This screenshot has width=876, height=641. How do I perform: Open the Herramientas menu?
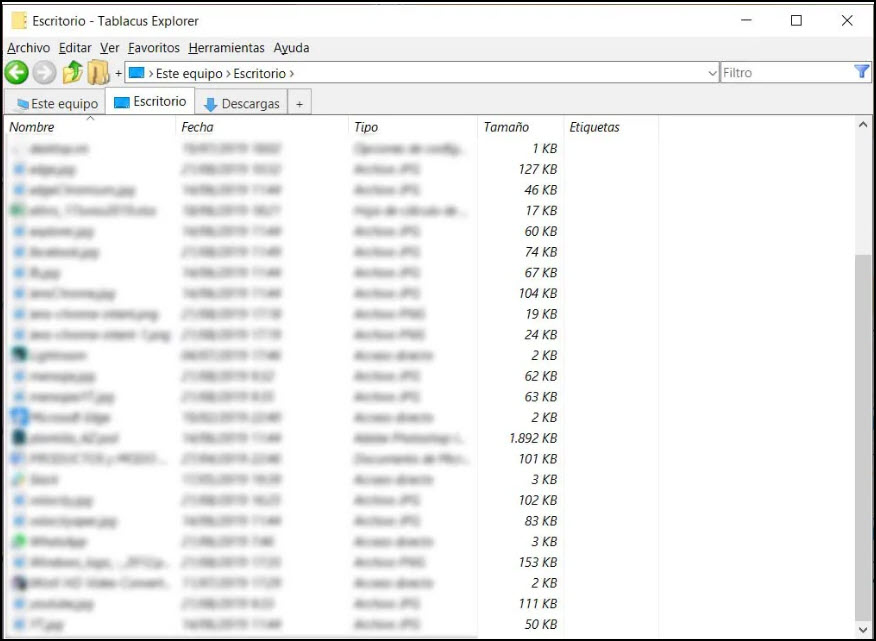(x=226, y=48)
